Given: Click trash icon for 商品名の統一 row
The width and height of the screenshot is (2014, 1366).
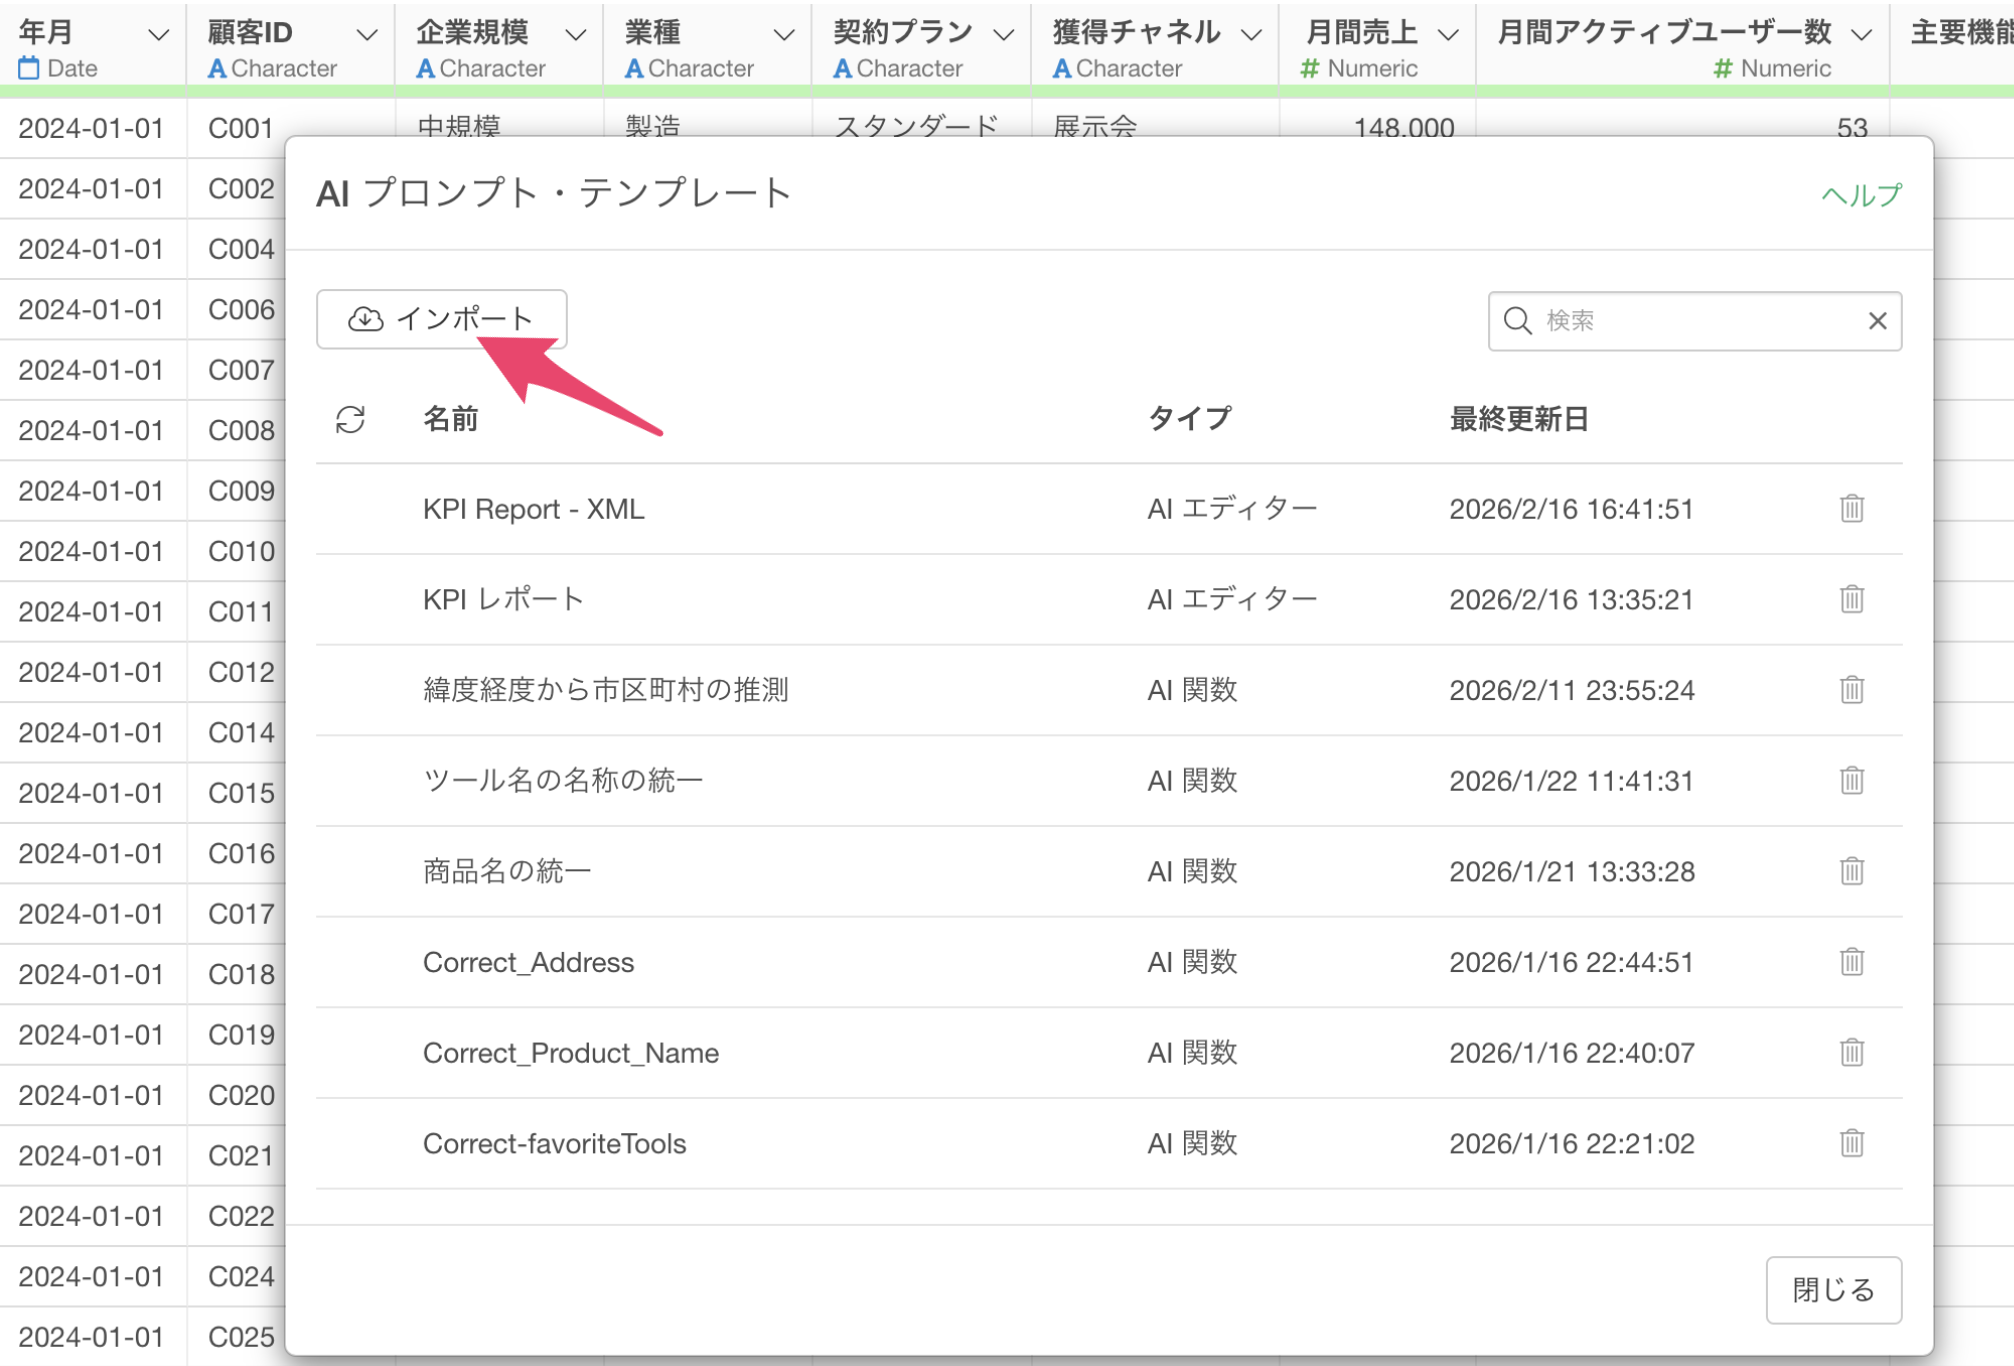Looking at the screenshot, I should [1851, 871].
